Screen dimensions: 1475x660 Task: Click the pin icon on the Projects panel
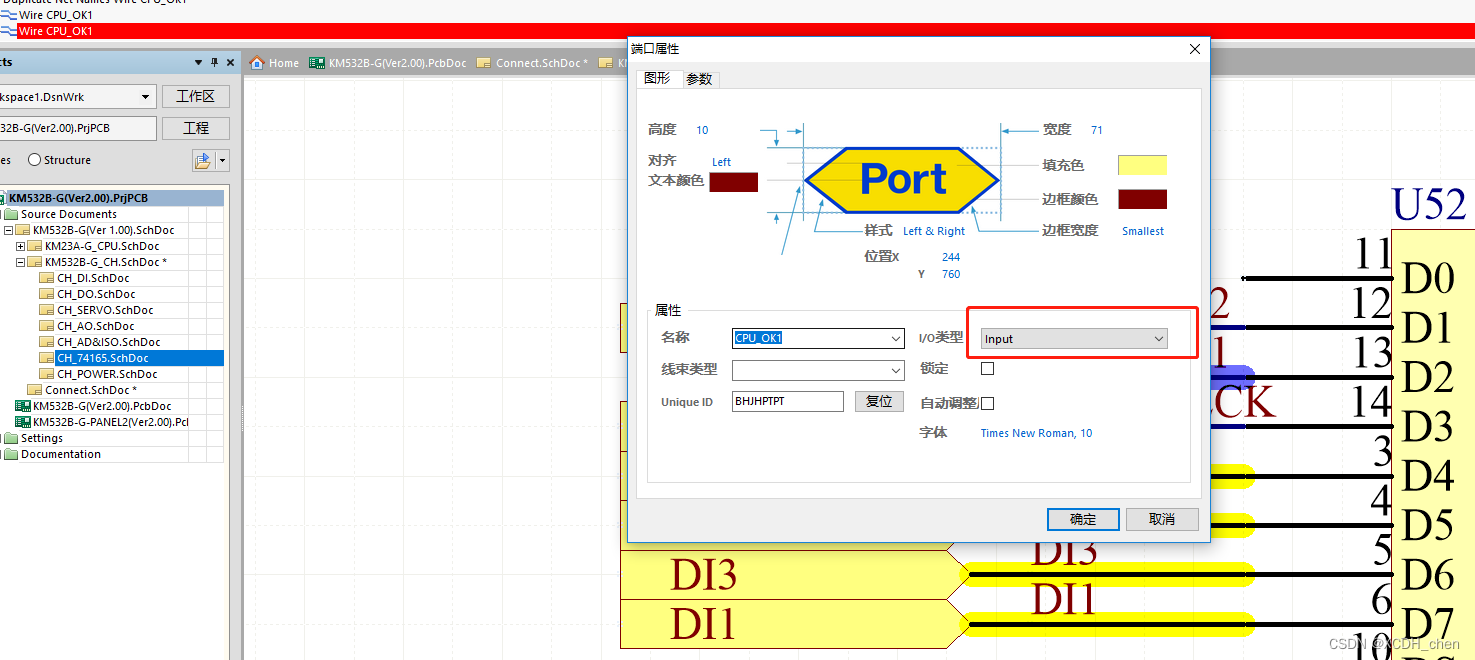(x=212, y=61)
